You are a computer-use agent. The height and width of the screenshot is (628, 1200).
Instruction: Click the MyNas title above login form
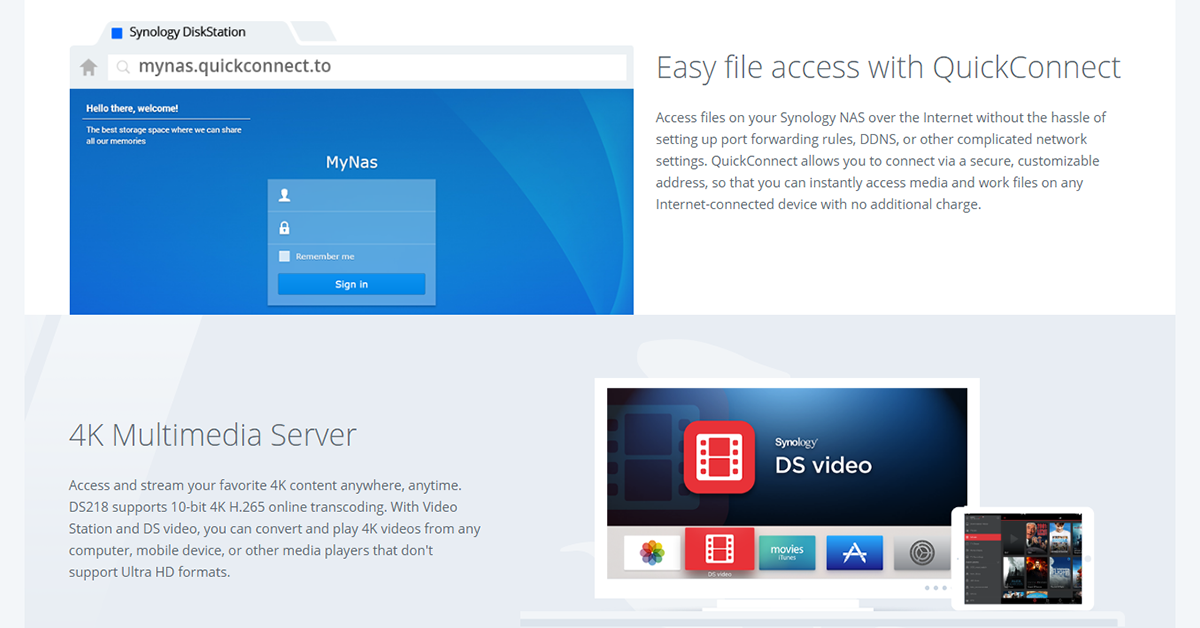[x=351, y=161]
